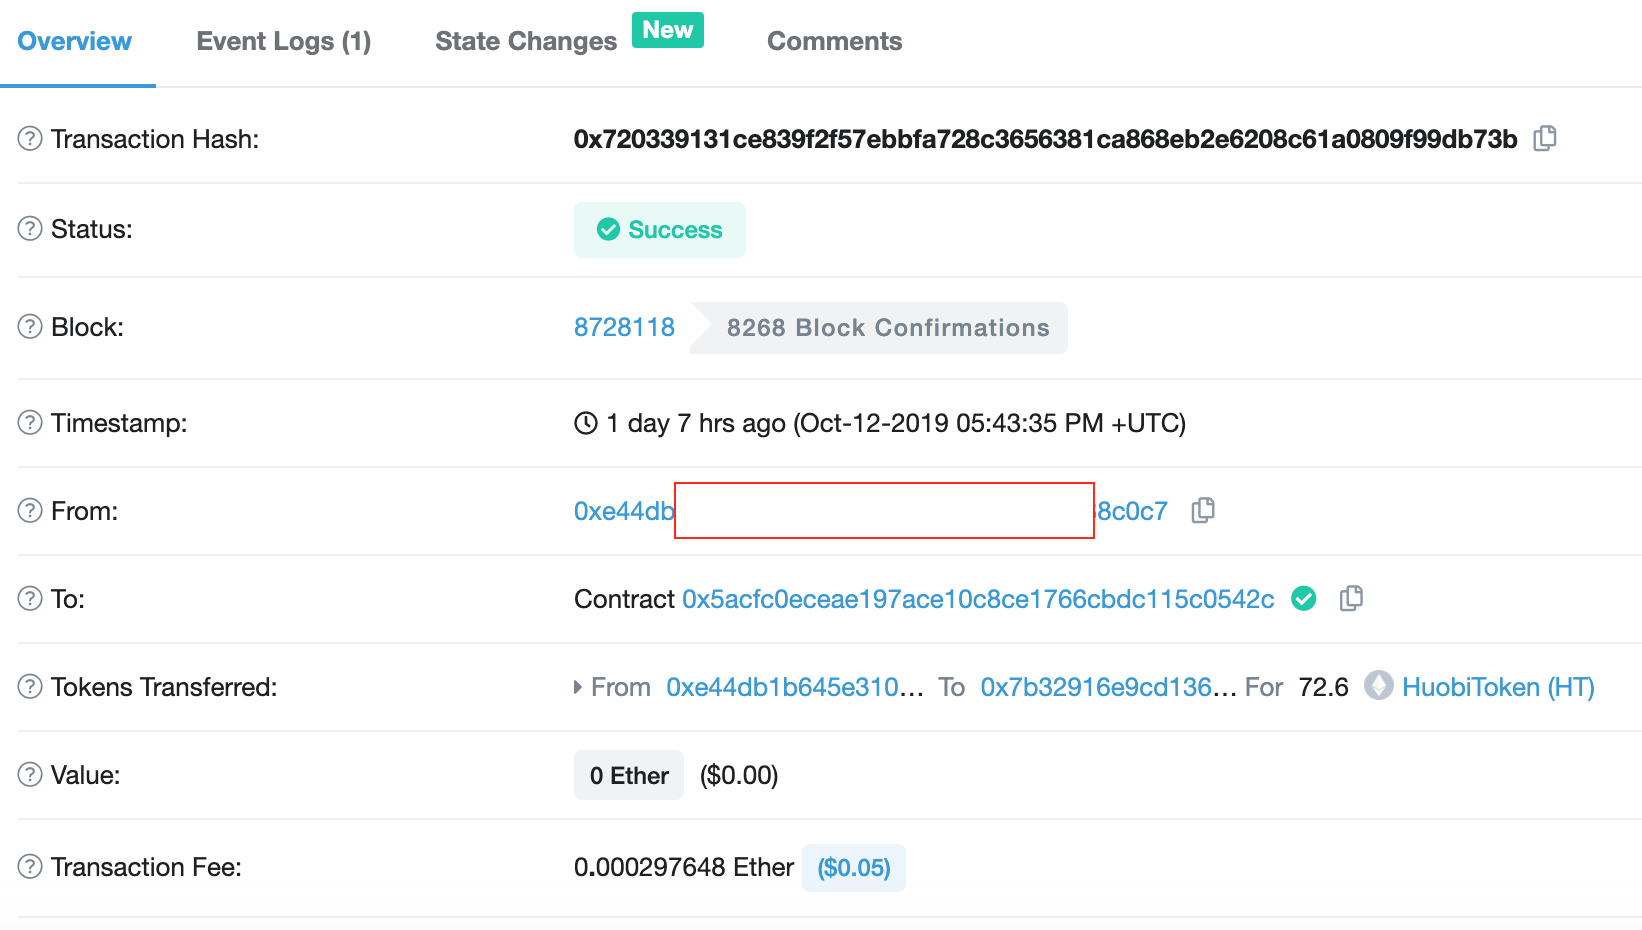Click help icon beside Timestamp label
The height and width of the screenshot is (930, 1642).
click(30, 422)
